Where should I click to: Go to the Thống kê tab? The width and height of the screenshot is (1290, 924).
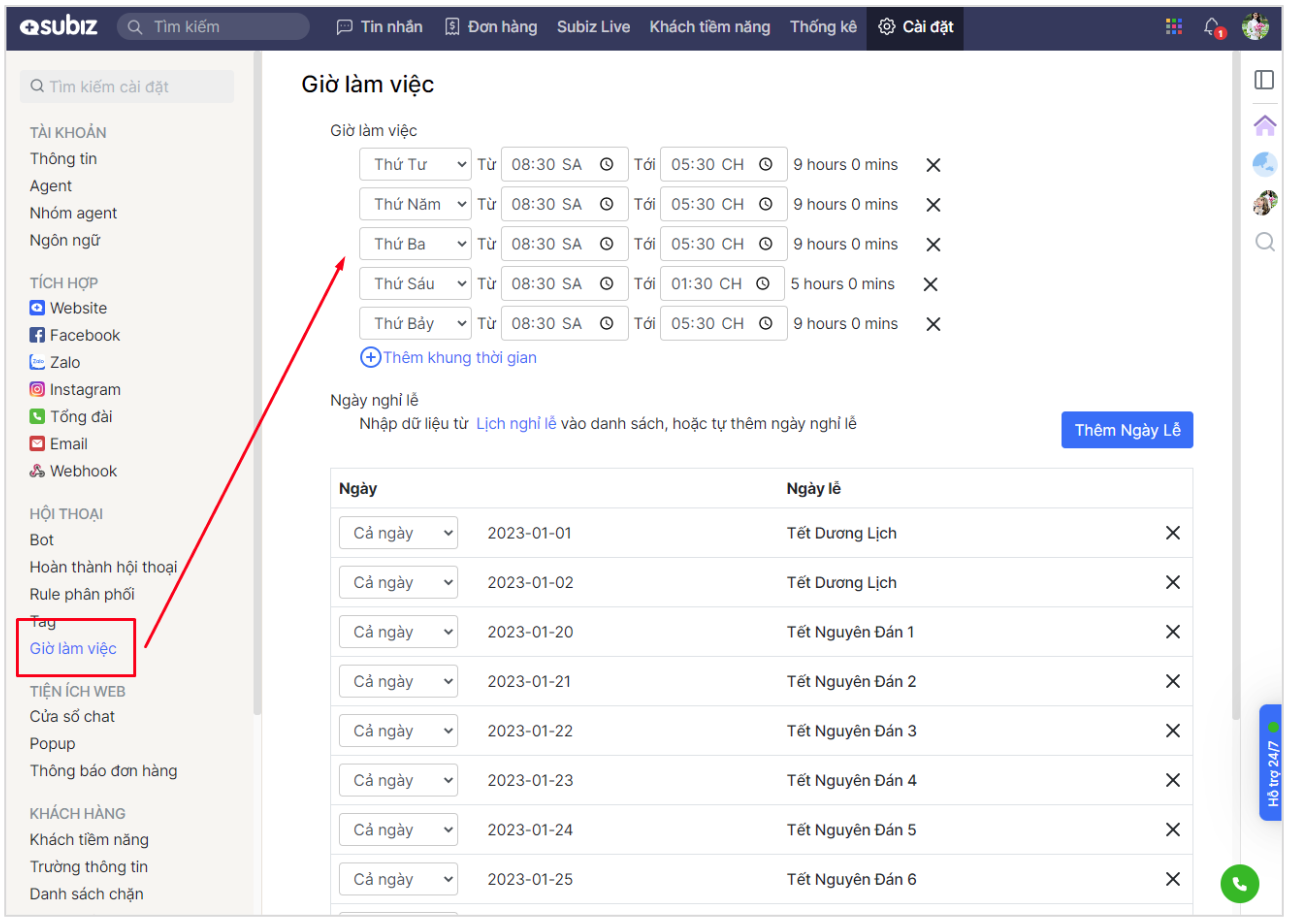(823, 27)
